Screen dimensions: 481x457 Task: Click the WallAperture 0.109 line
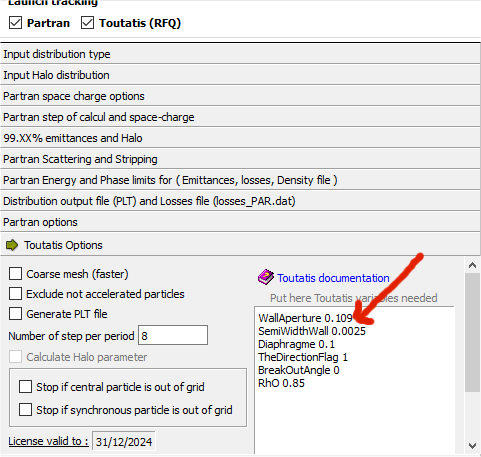point(305,318)
